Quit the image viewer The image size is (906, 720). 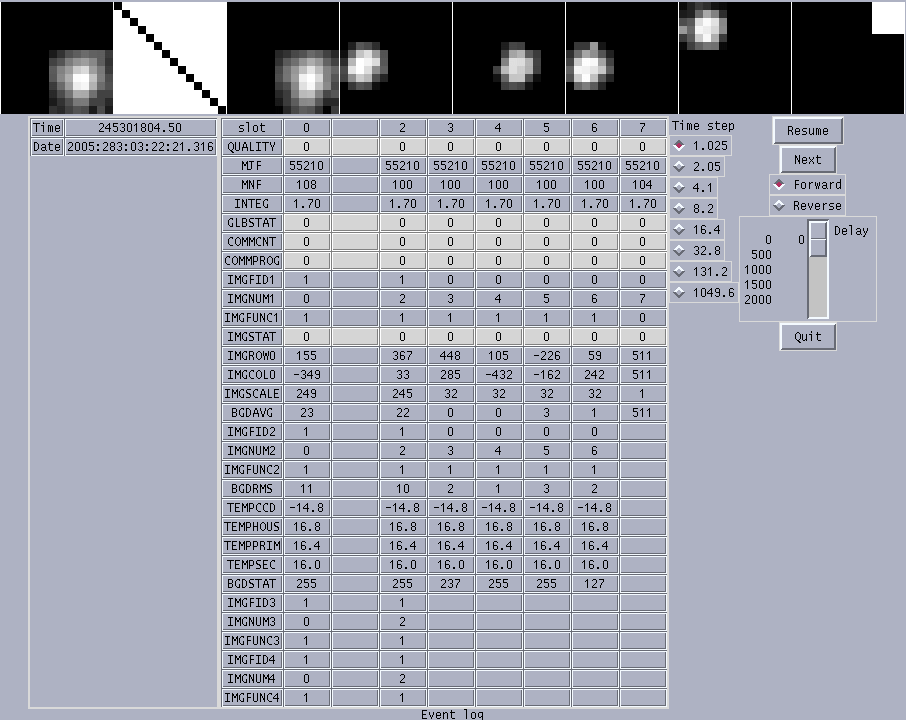807,336
